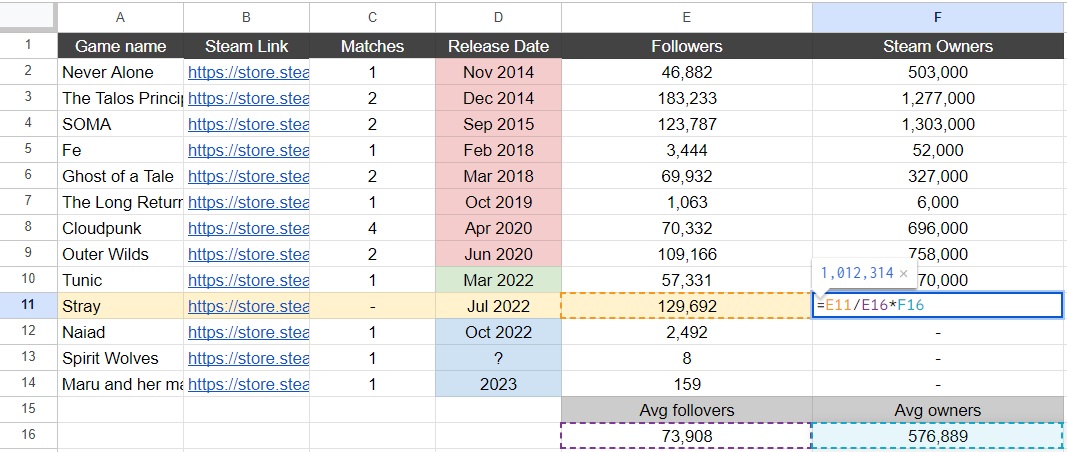Click the Release Date header cell
The height and width of the screenshot is (452, 1067).
[498, 46]
